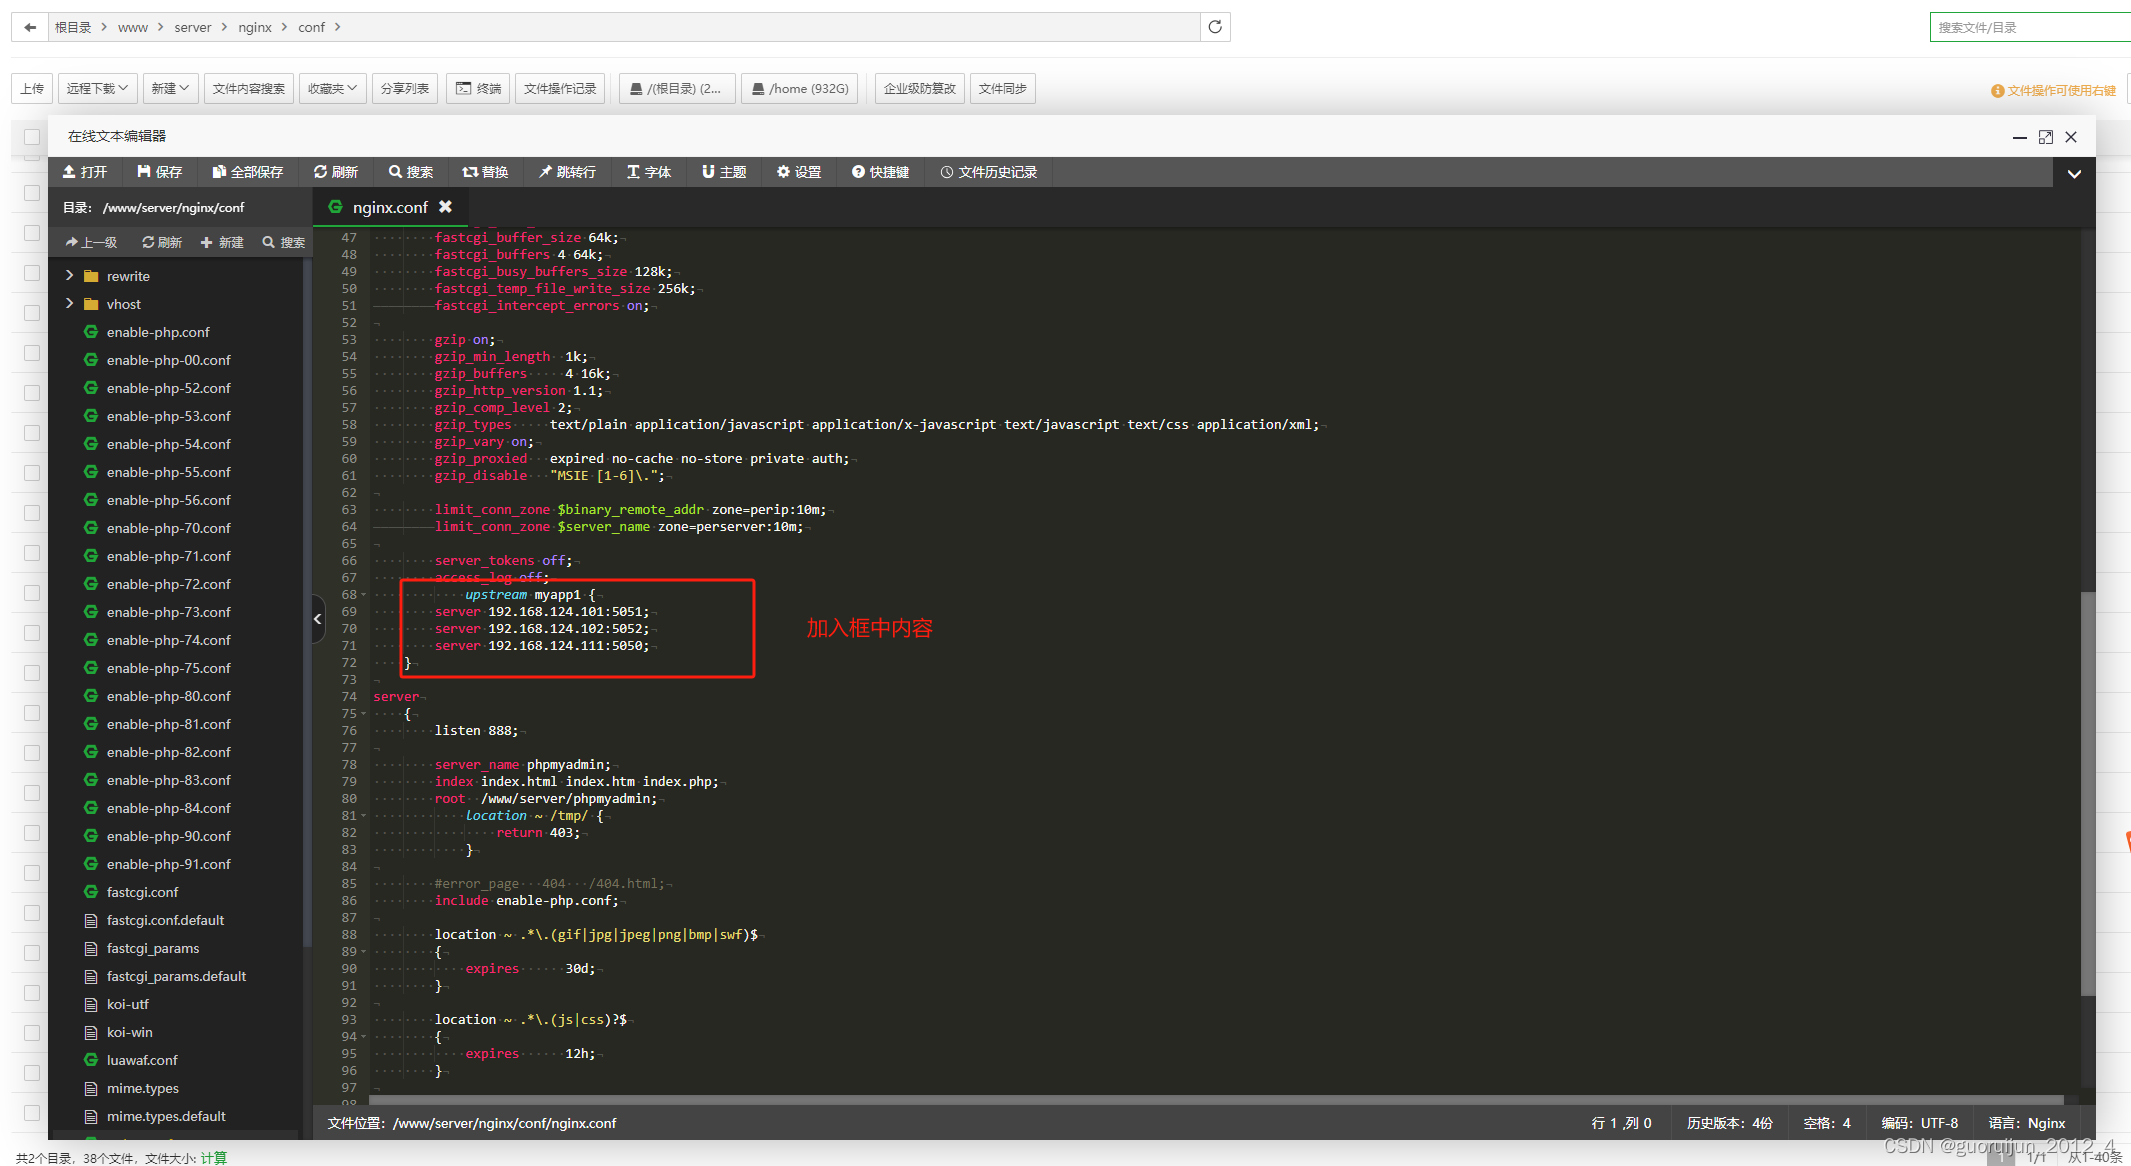Open the 快捷键 shortcuts panel

click(x=880, y=171)
